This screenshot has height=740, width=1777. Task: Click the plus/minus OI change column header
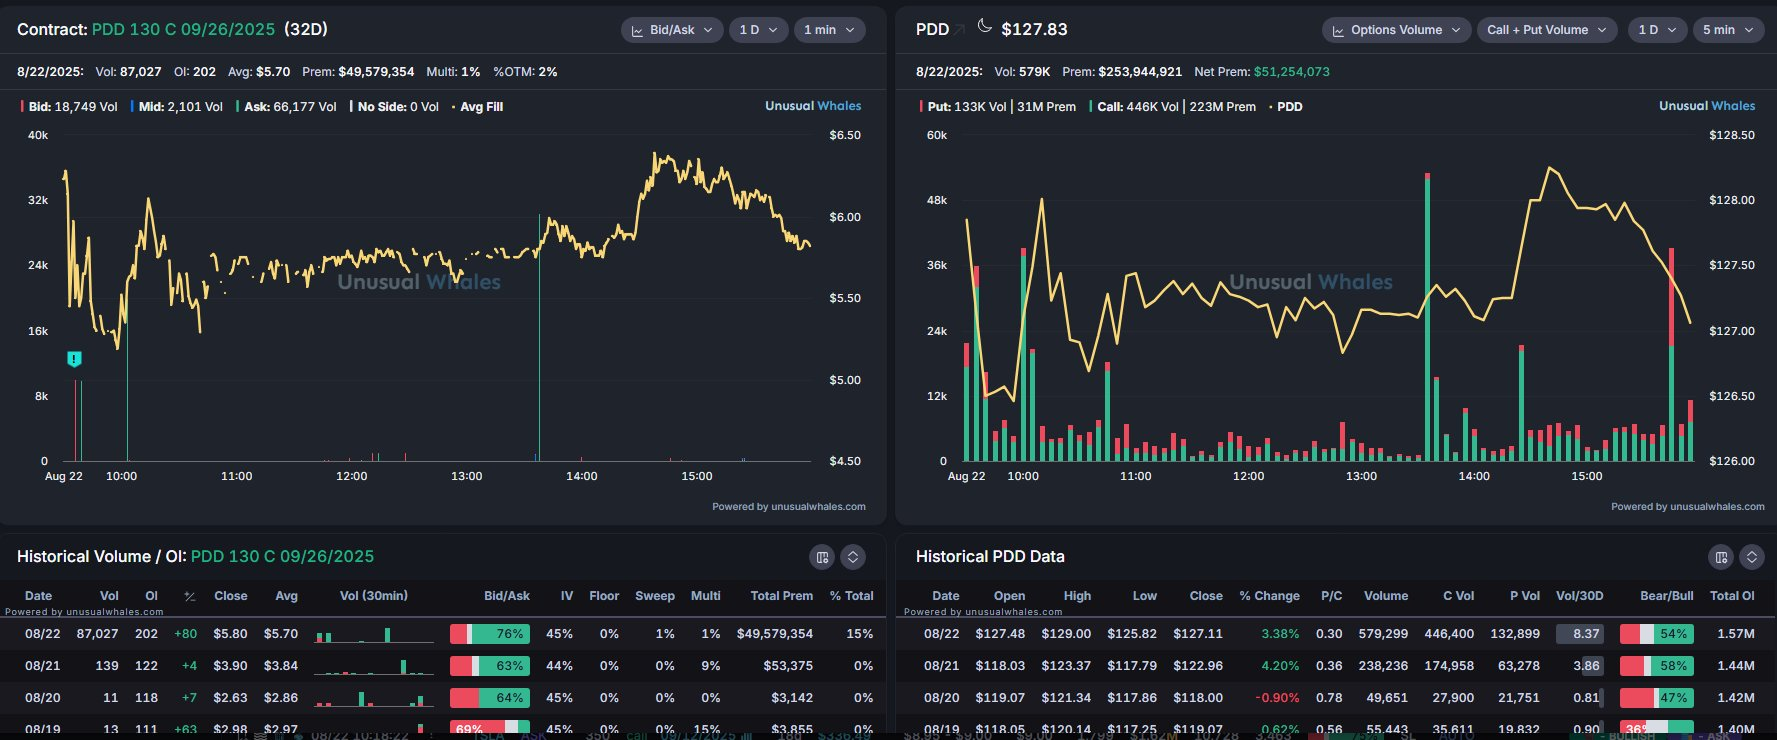coord(189,596)
